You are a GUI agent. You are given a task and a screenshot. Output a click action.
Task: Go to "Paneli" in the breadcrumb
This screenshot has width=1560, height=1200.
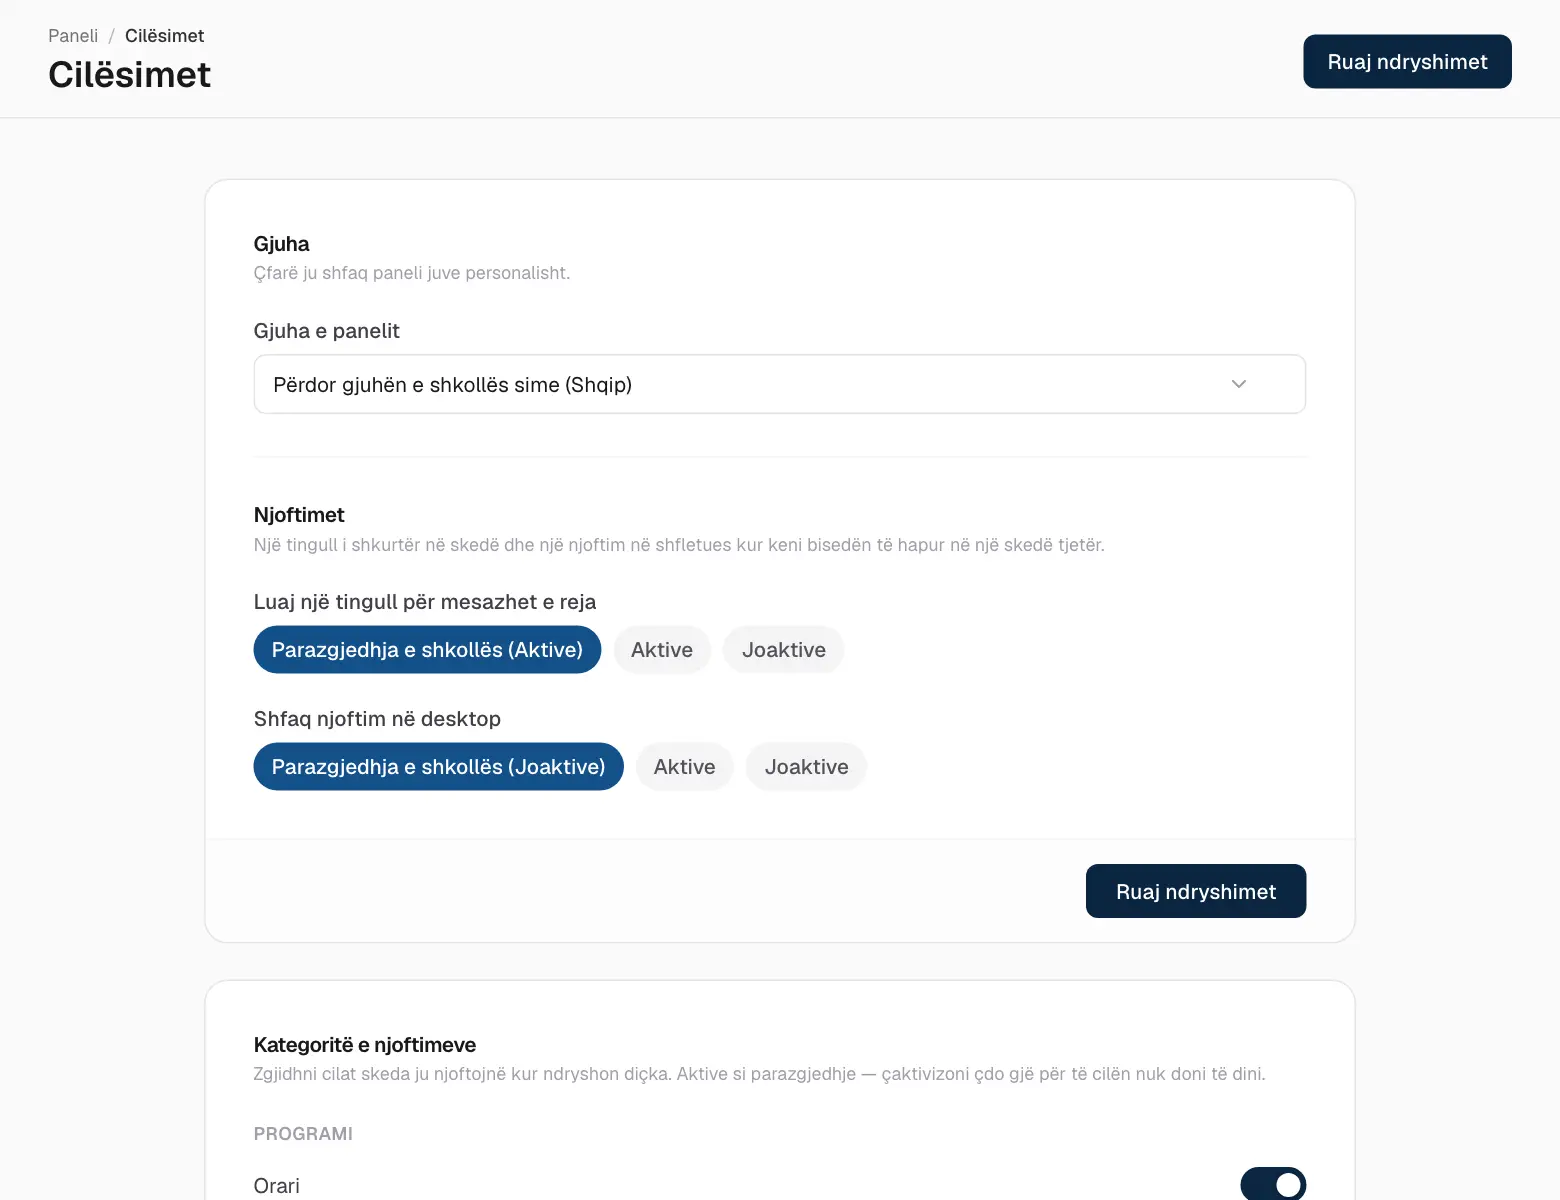click(73, 36)
